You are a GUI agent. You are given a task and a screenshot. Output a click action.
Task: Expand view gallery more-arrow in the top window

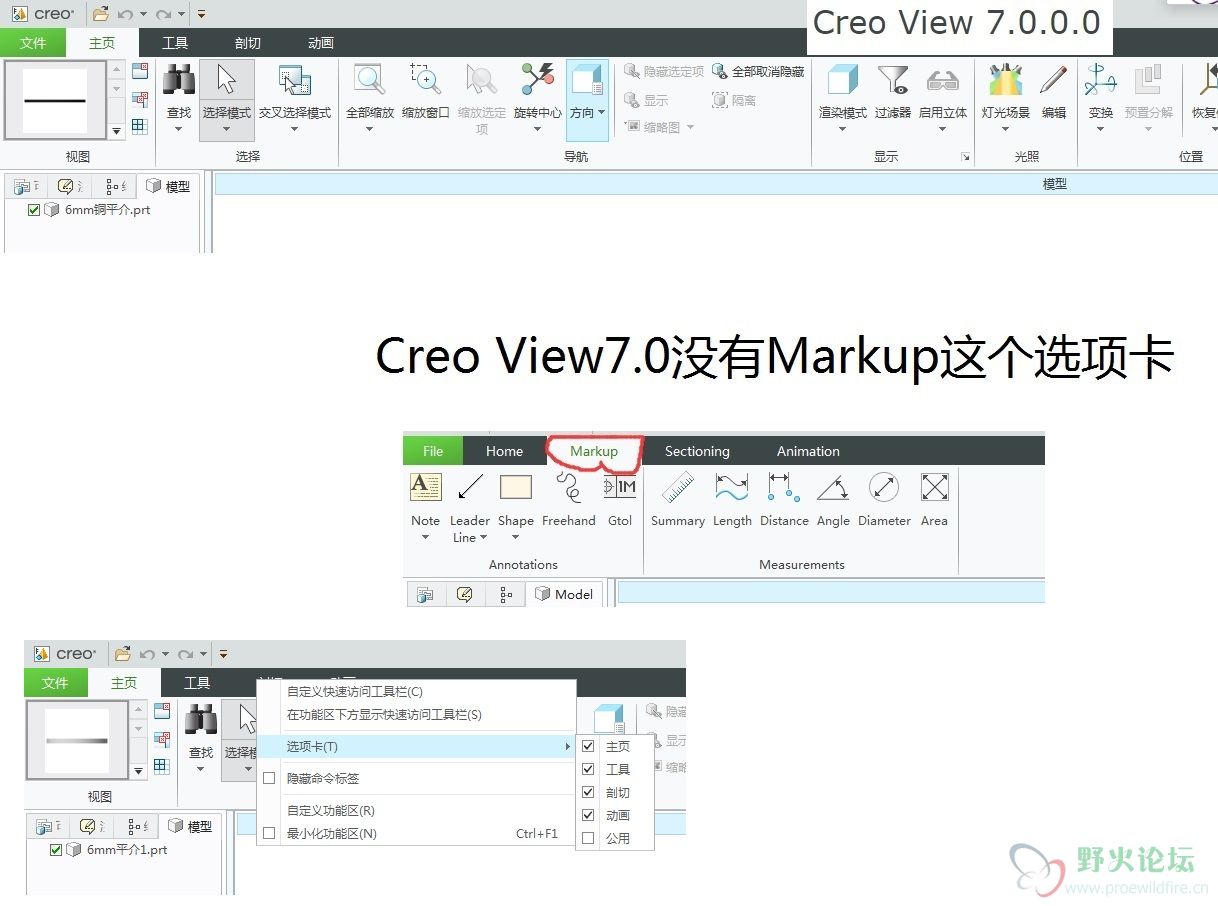pos(116,130)
